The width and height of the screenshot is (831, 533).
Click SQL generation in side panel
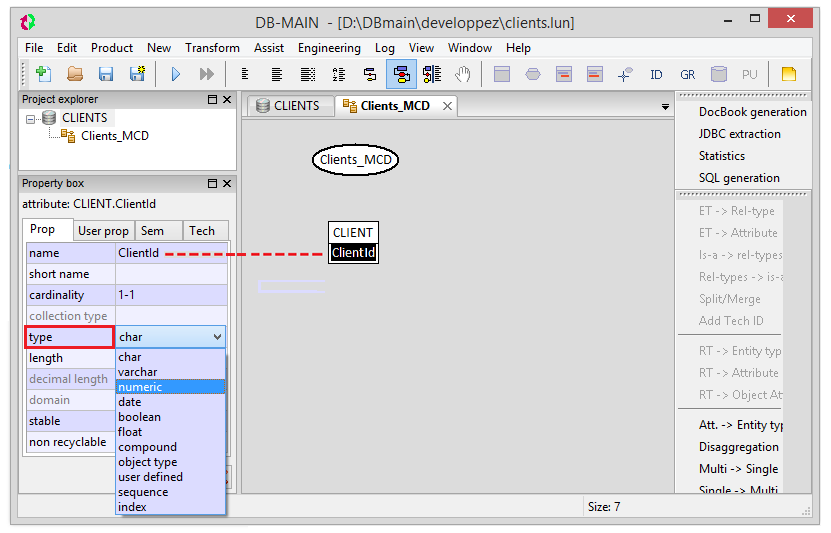[x=739, y=178]
